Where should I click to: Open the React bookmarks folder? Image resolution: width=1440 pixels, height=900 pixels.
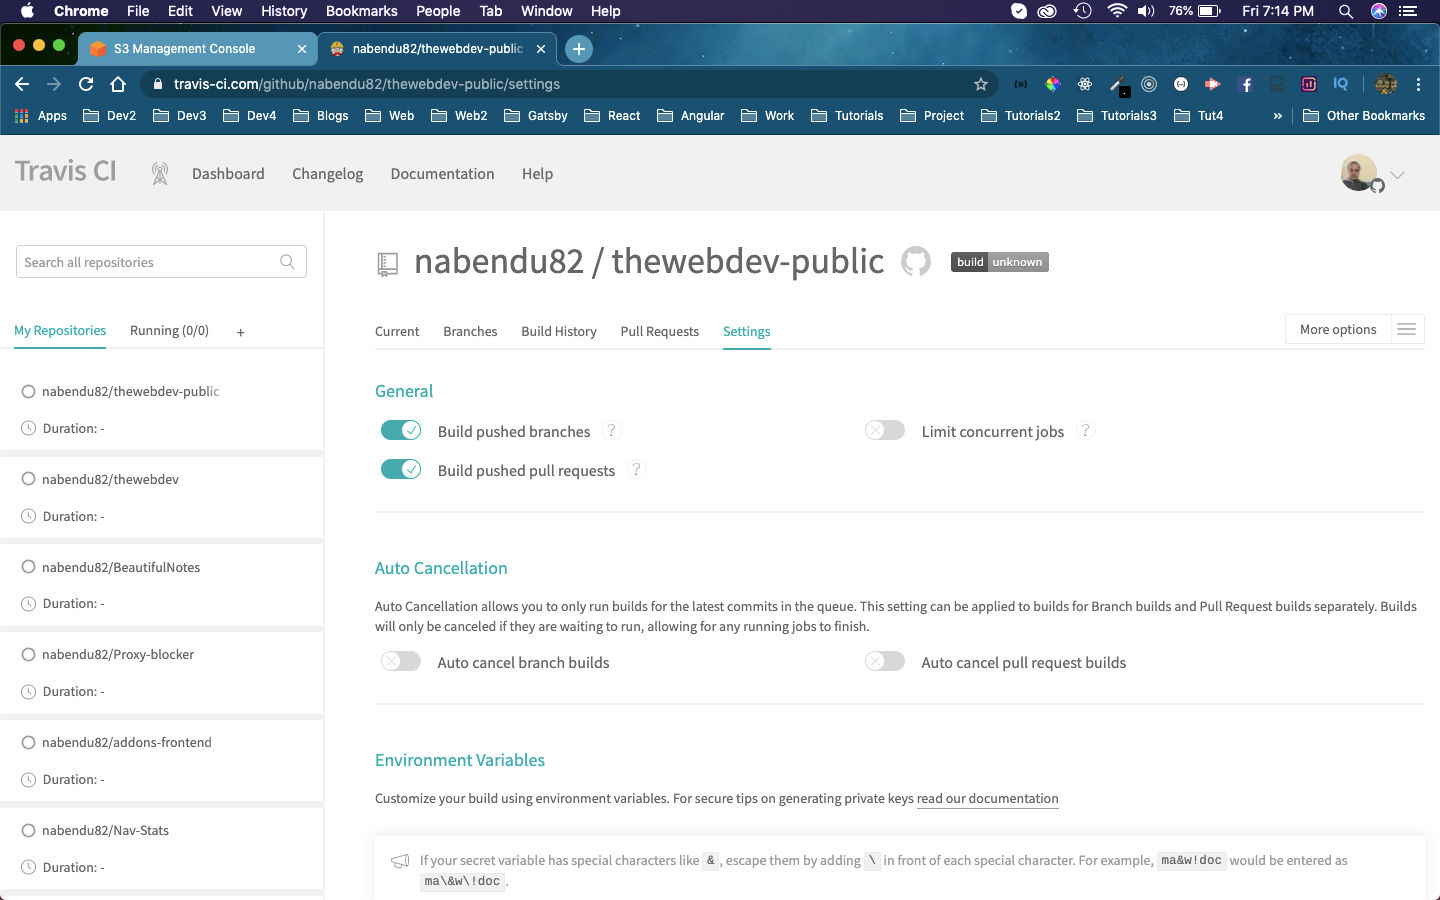612,116
